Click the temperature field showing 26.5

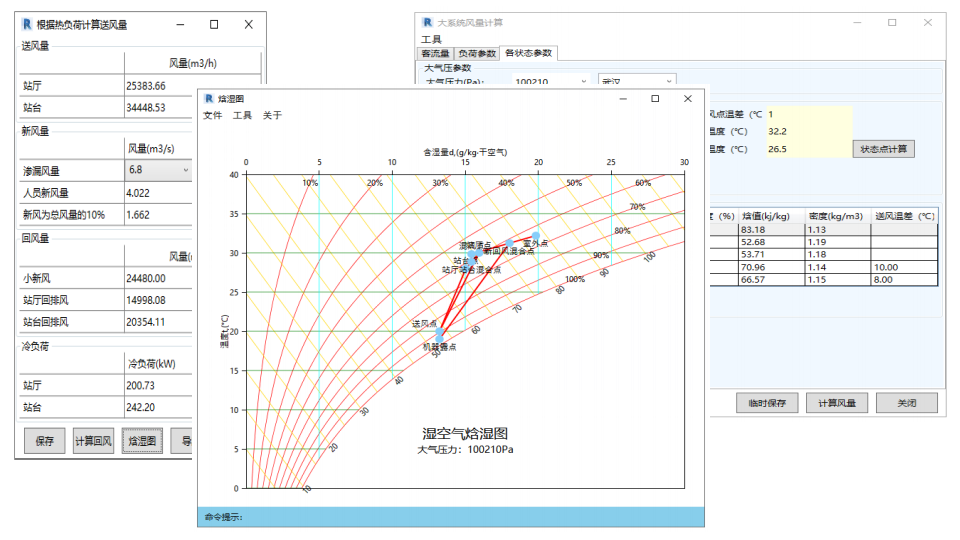(809, 149)
